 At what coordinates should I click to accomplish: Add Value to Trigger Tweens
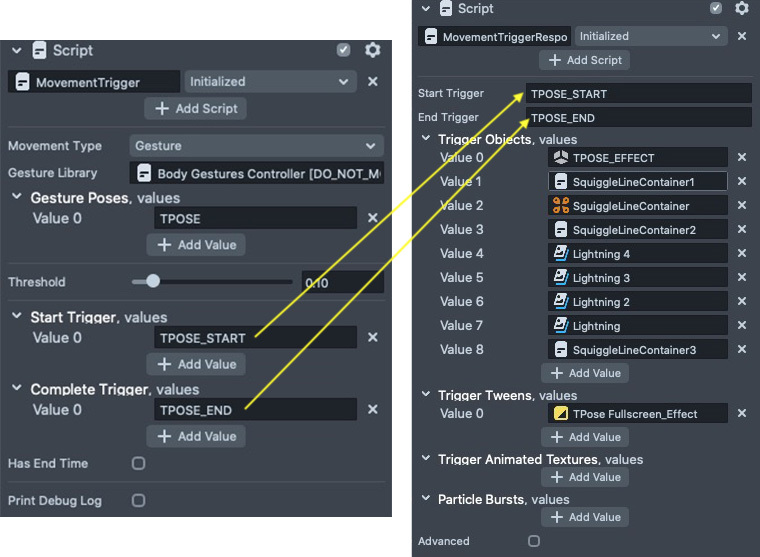[x=585, y=437]
